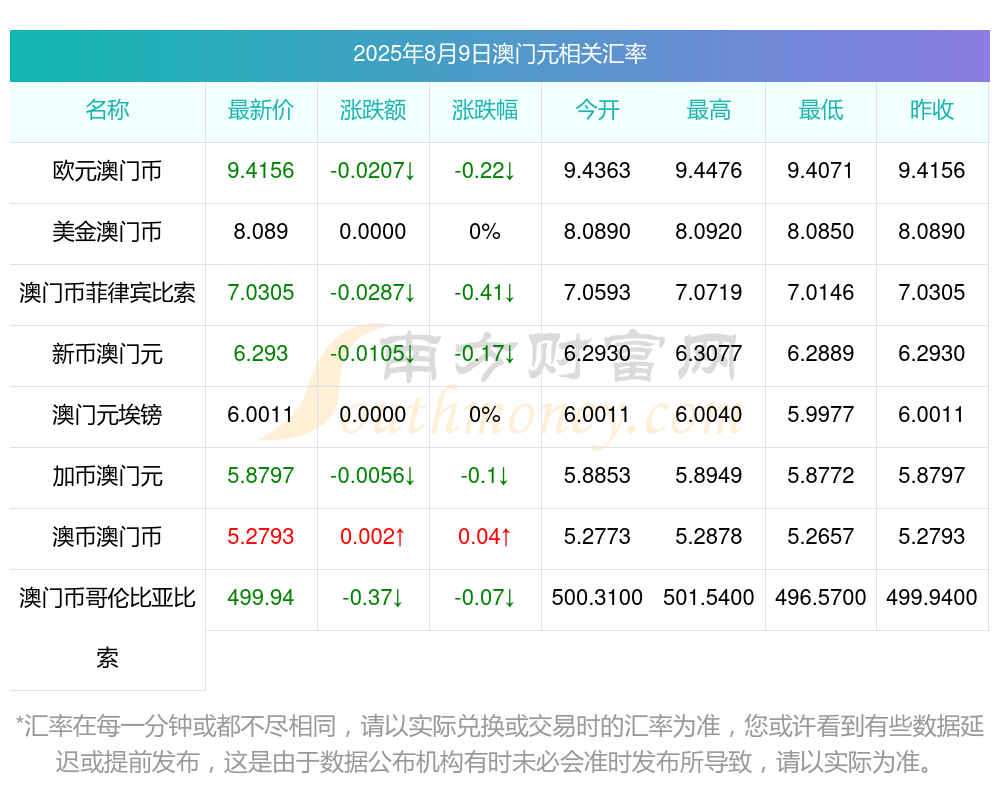Click the 新币澳门元 row name
1000x793 pixels.
[107, 353]
